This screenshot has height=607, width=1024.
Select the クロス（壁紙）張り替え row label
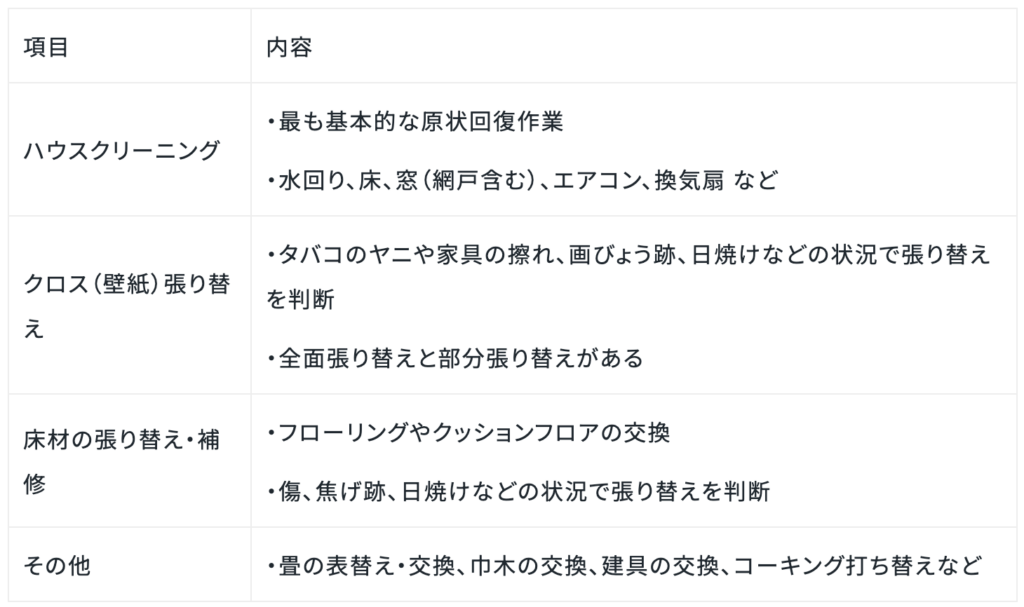pyautogui.click(x=126, y=285)
